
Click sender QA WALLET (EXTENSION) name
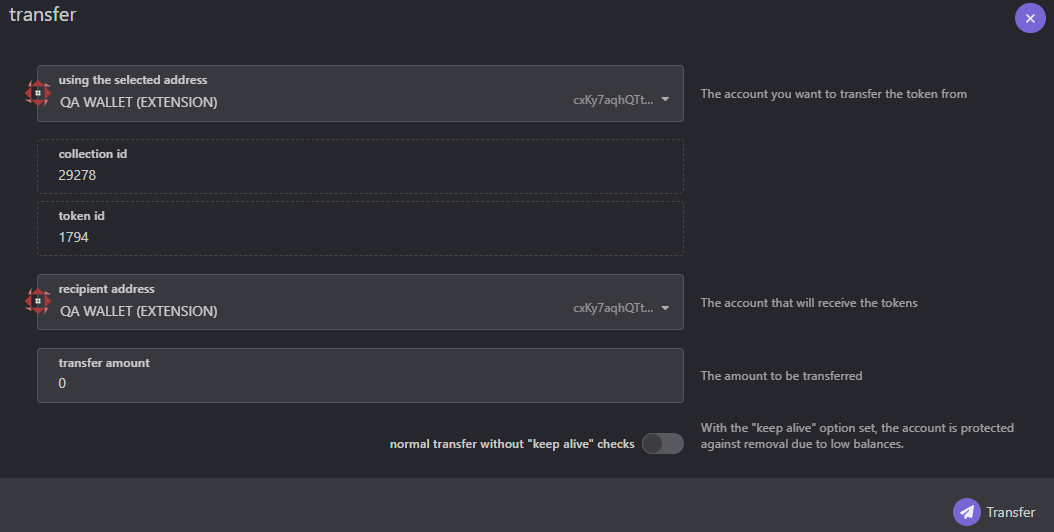coord(138,102)
